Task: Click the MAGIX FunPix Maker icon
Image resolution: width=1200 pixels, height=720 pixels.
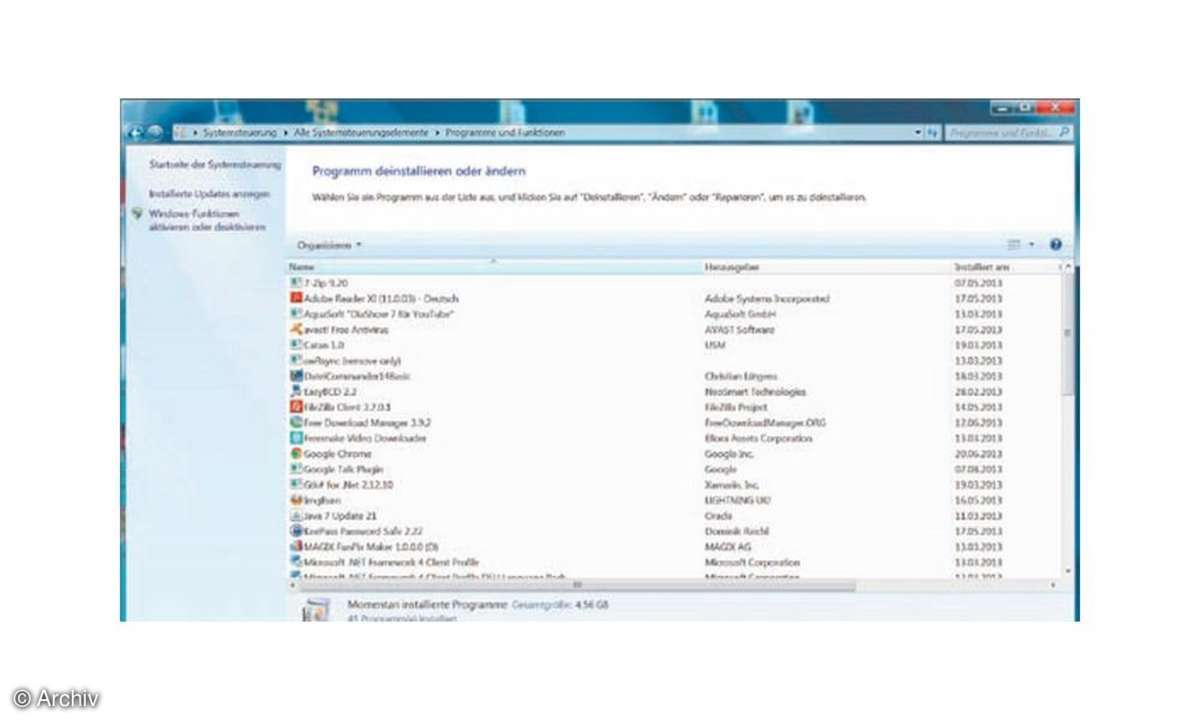Action: tap(295, 547)
